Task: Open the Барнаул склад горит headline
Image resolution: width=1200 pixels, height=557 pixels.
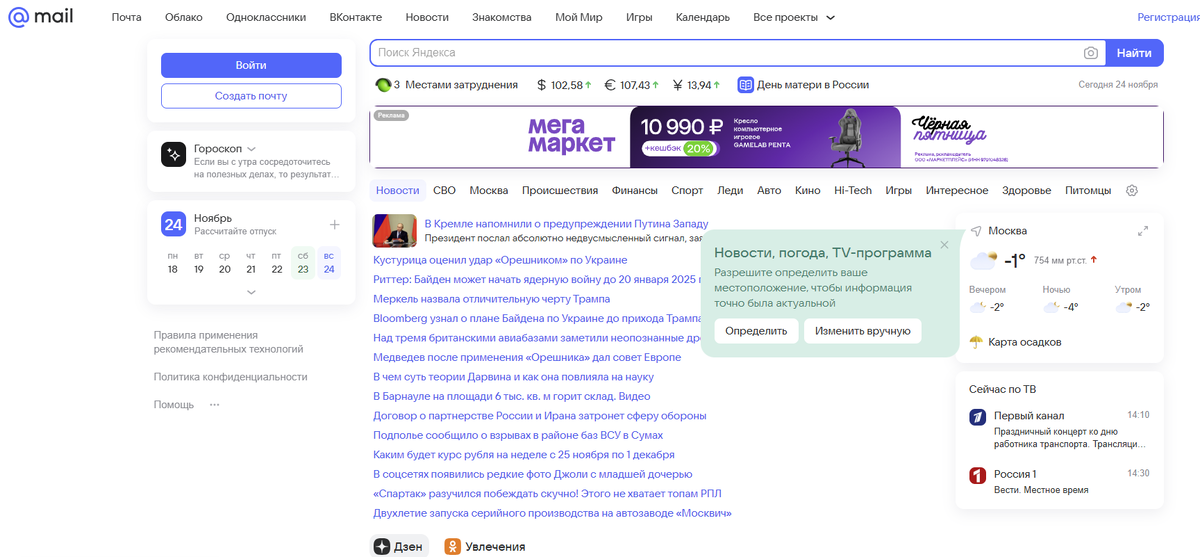Action: point(511,396)
